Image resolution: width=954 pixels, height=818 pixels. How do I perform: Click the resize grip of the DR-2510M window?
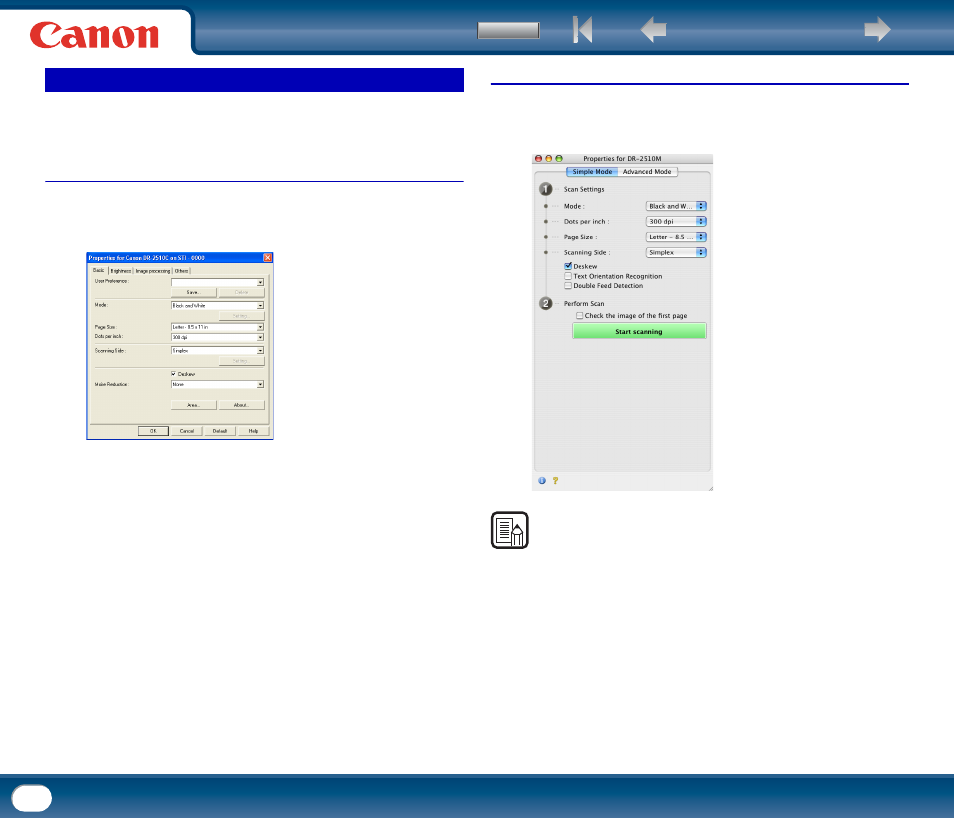(x=709, y=488)
